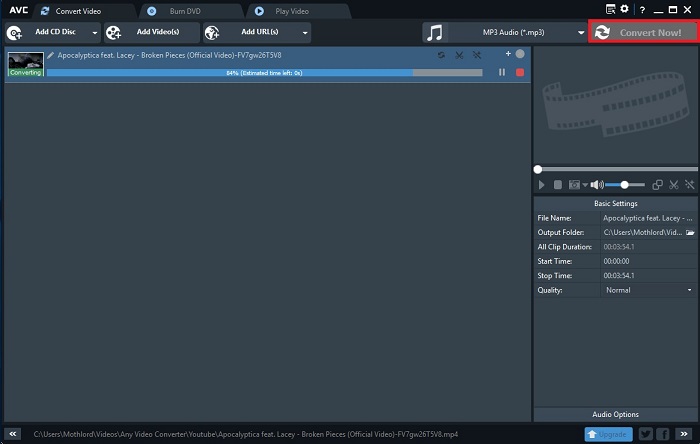Expand the snapshot dropdown arrow
Image resolution: width=700 pixels, height=444 pixels.
coord(585,185)
